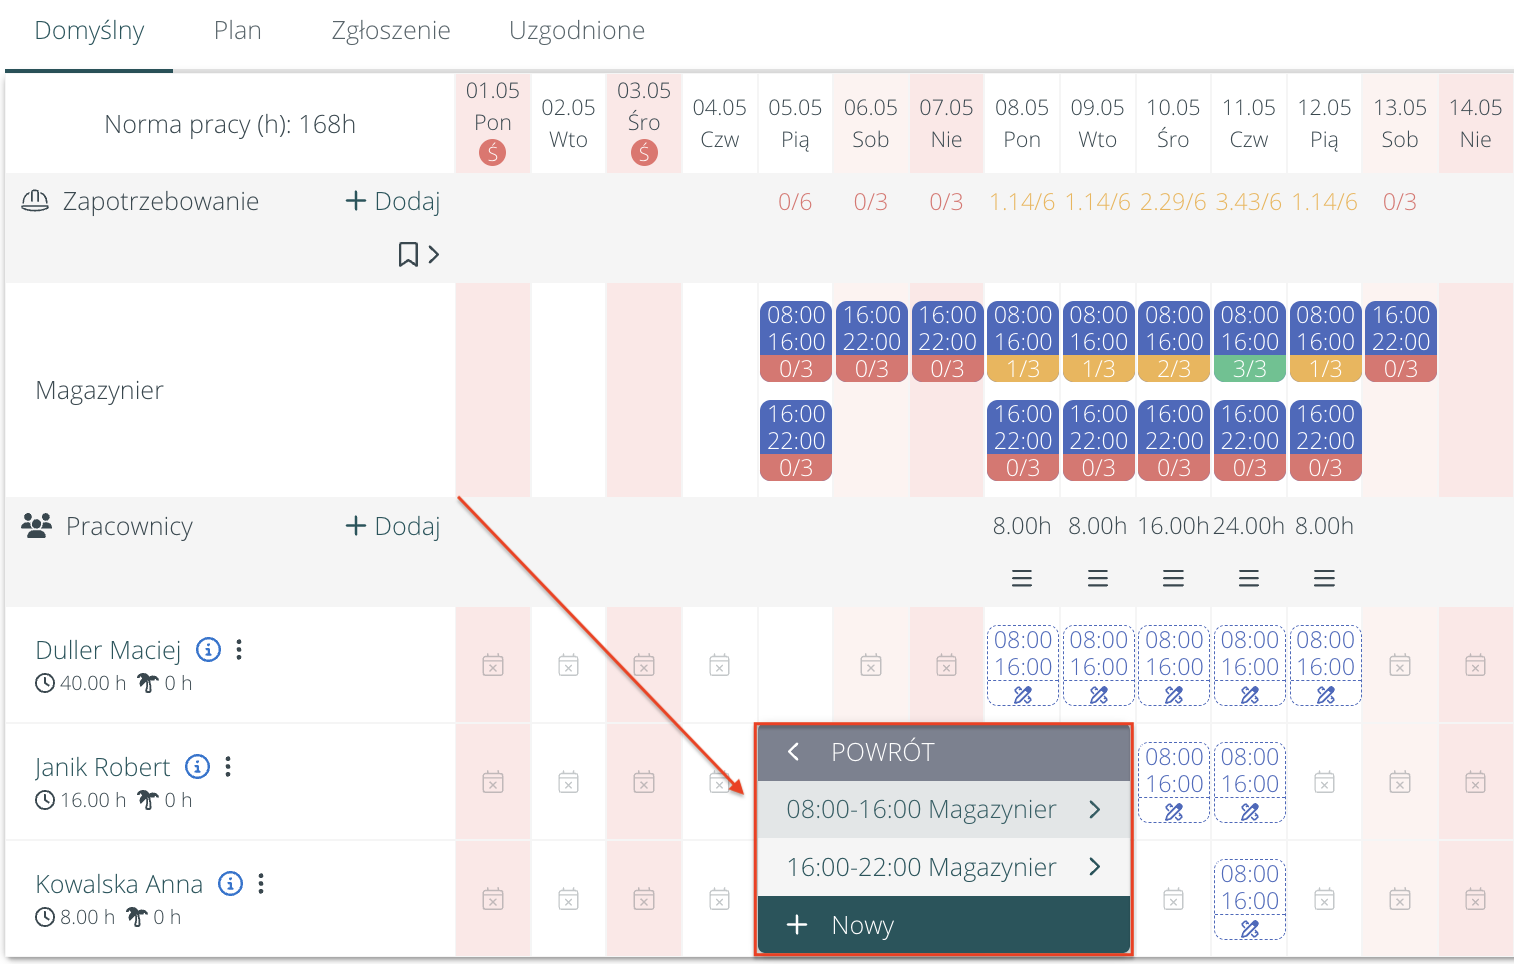Screen dimensions: 1514x964
Task: Expand arrow next to bookmark icon
Action: tap(434, 255)
